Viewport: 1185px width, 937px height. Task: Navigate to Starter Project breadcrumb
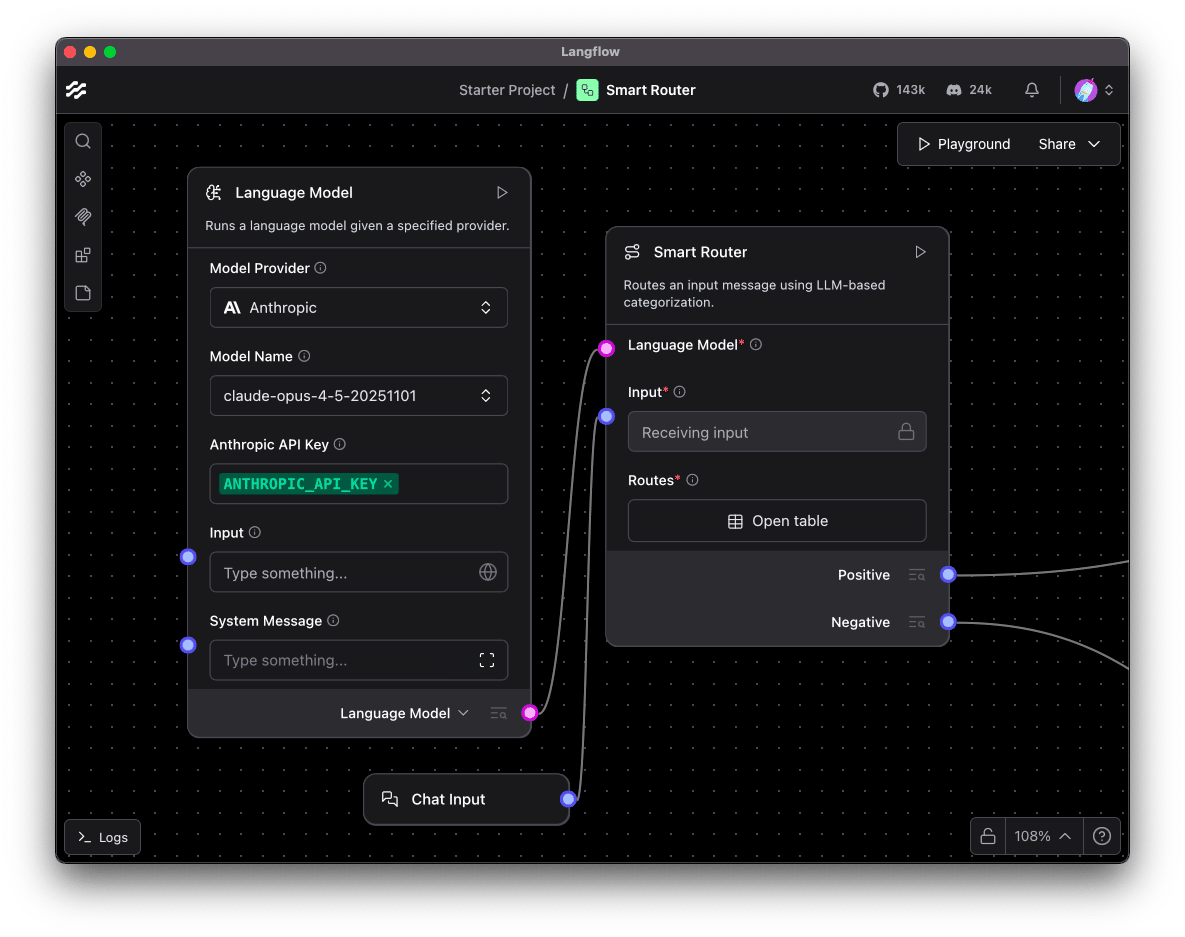(x=507, y=90)
